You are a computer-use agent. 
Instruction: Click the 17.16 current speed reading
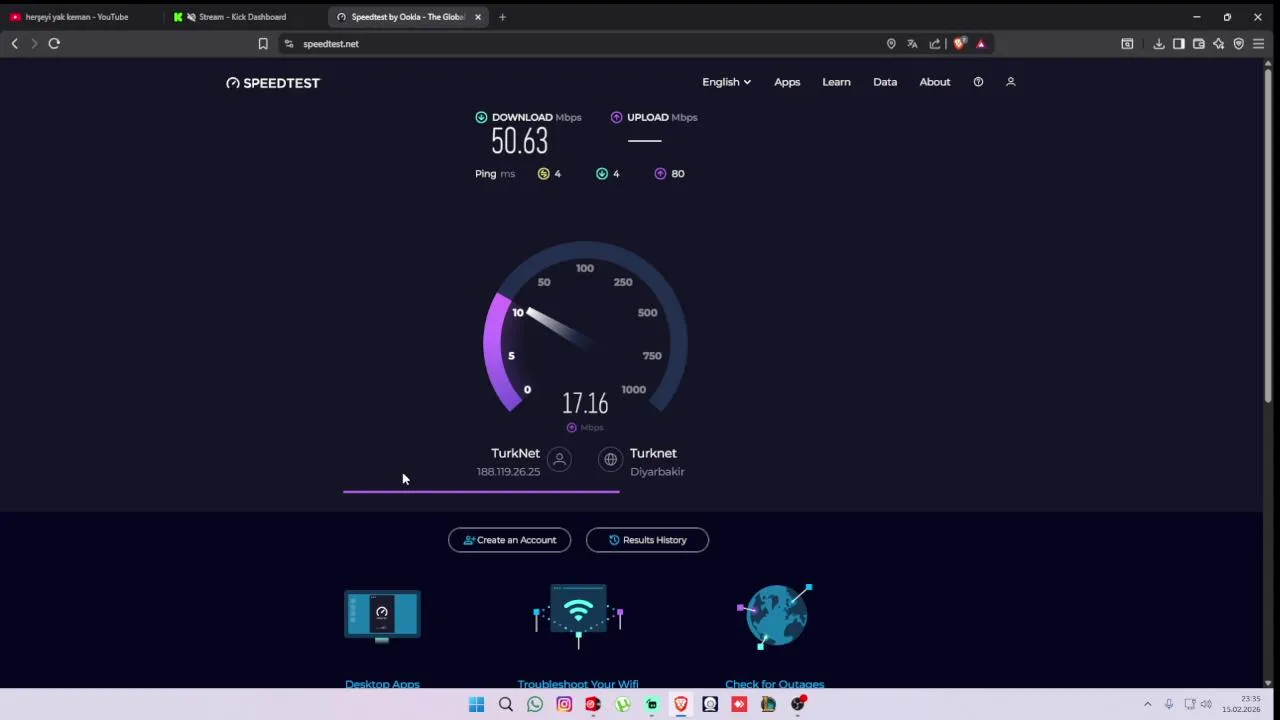click(585, 403)
